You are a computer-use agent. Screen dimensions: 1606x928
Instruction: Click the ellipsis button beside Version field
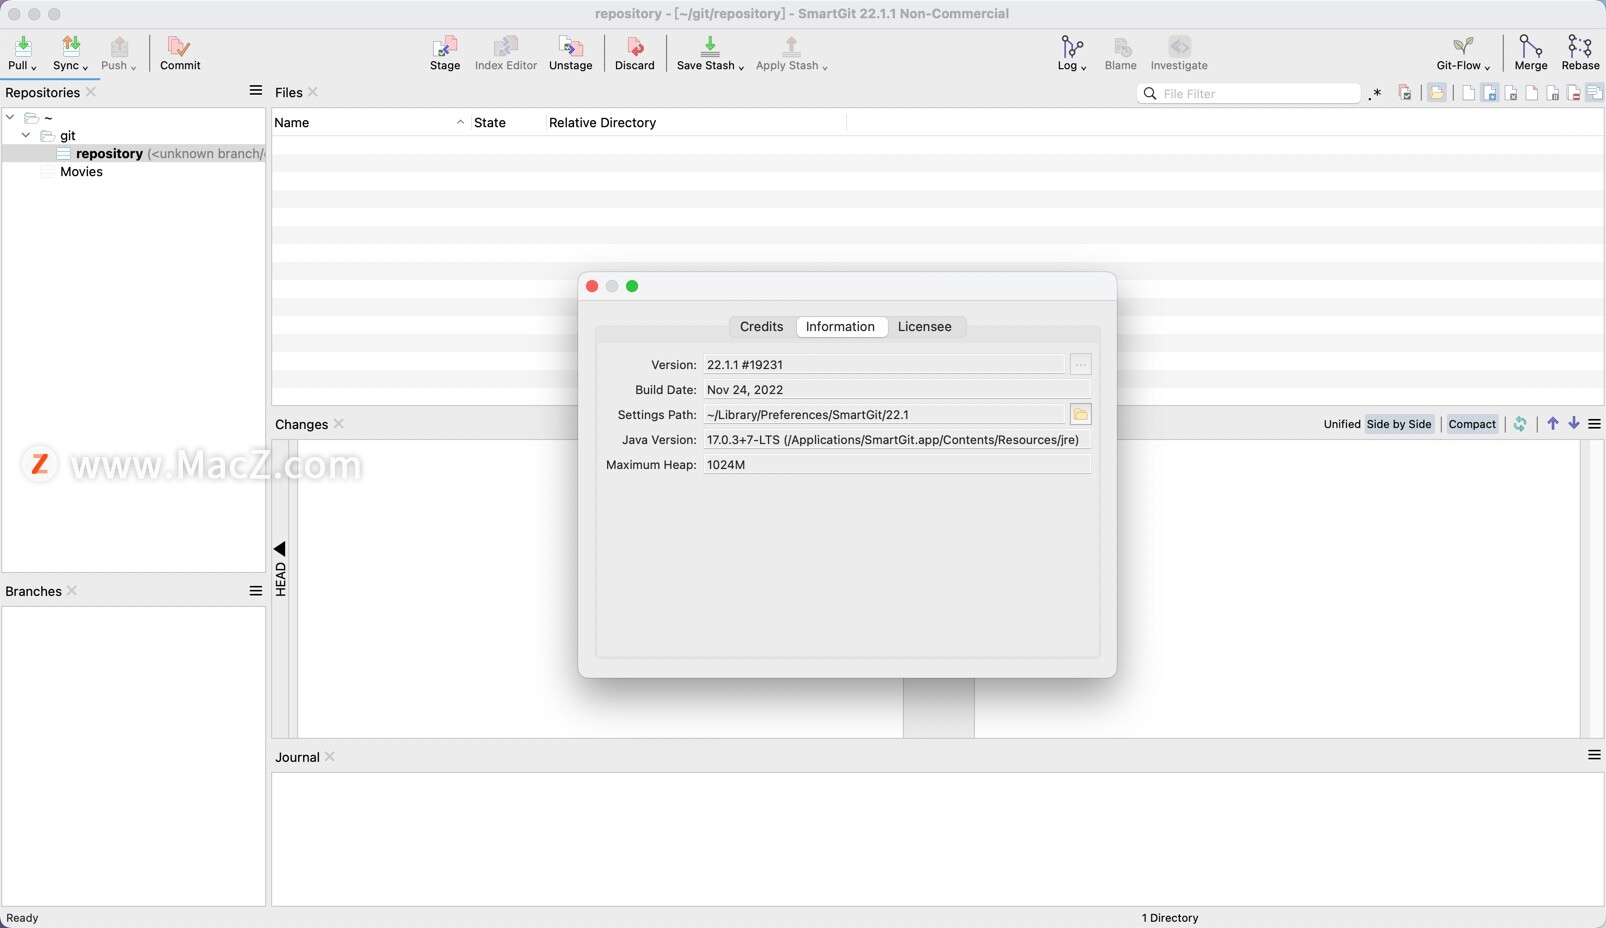[1080, 365]
